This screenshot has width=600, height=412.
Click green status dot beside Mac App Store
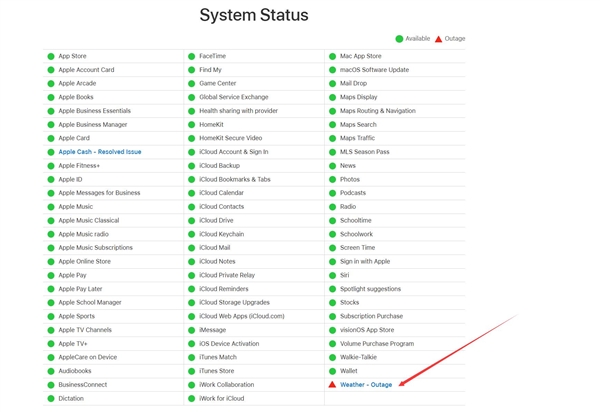tap(332, 56)
